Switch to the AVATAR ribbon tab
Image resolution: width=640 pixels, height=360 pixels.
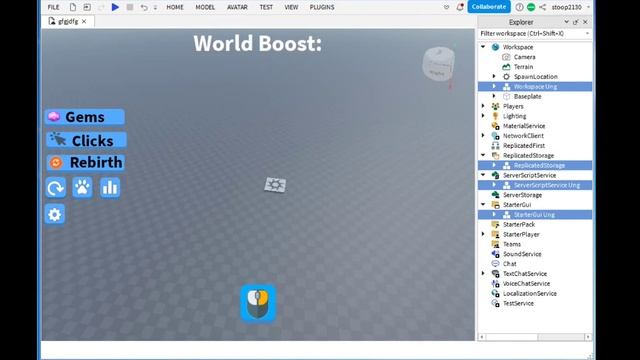click(x=237, y=7)
